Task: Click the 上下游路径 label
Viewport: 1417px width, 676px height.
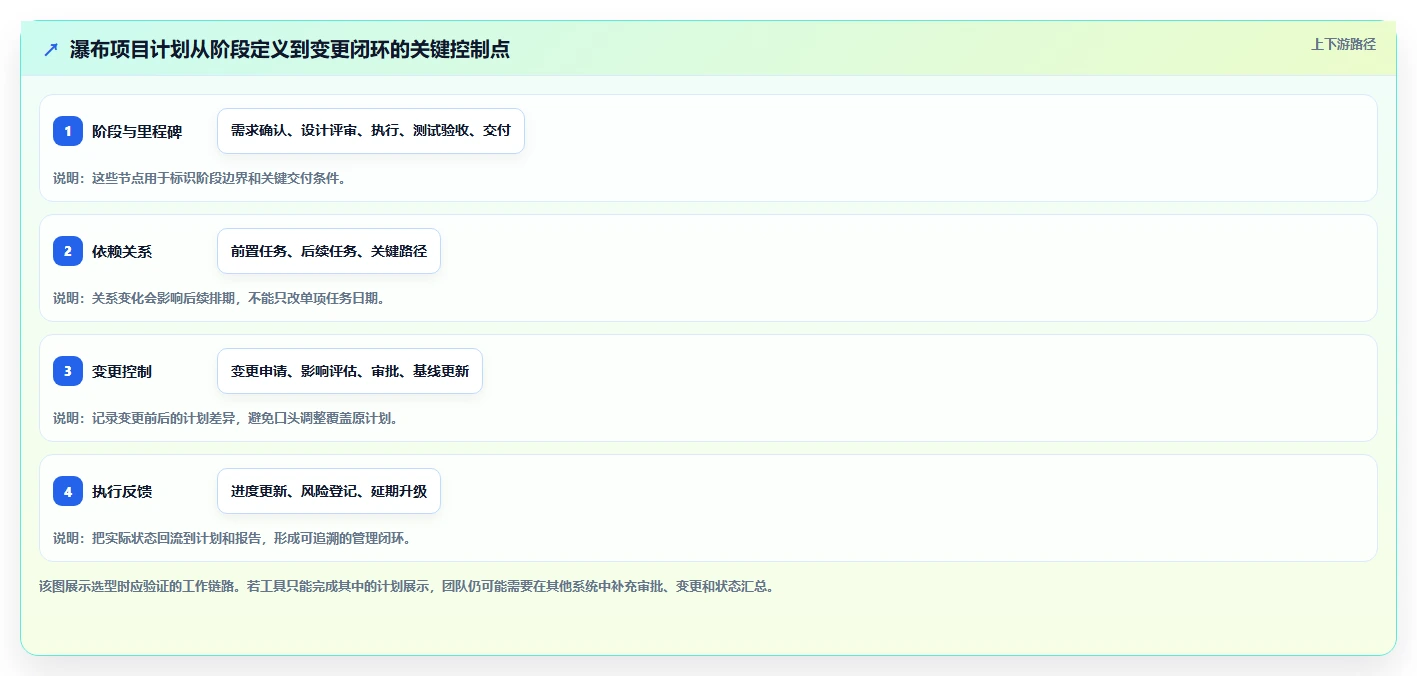Action: tap(1343, 44)
